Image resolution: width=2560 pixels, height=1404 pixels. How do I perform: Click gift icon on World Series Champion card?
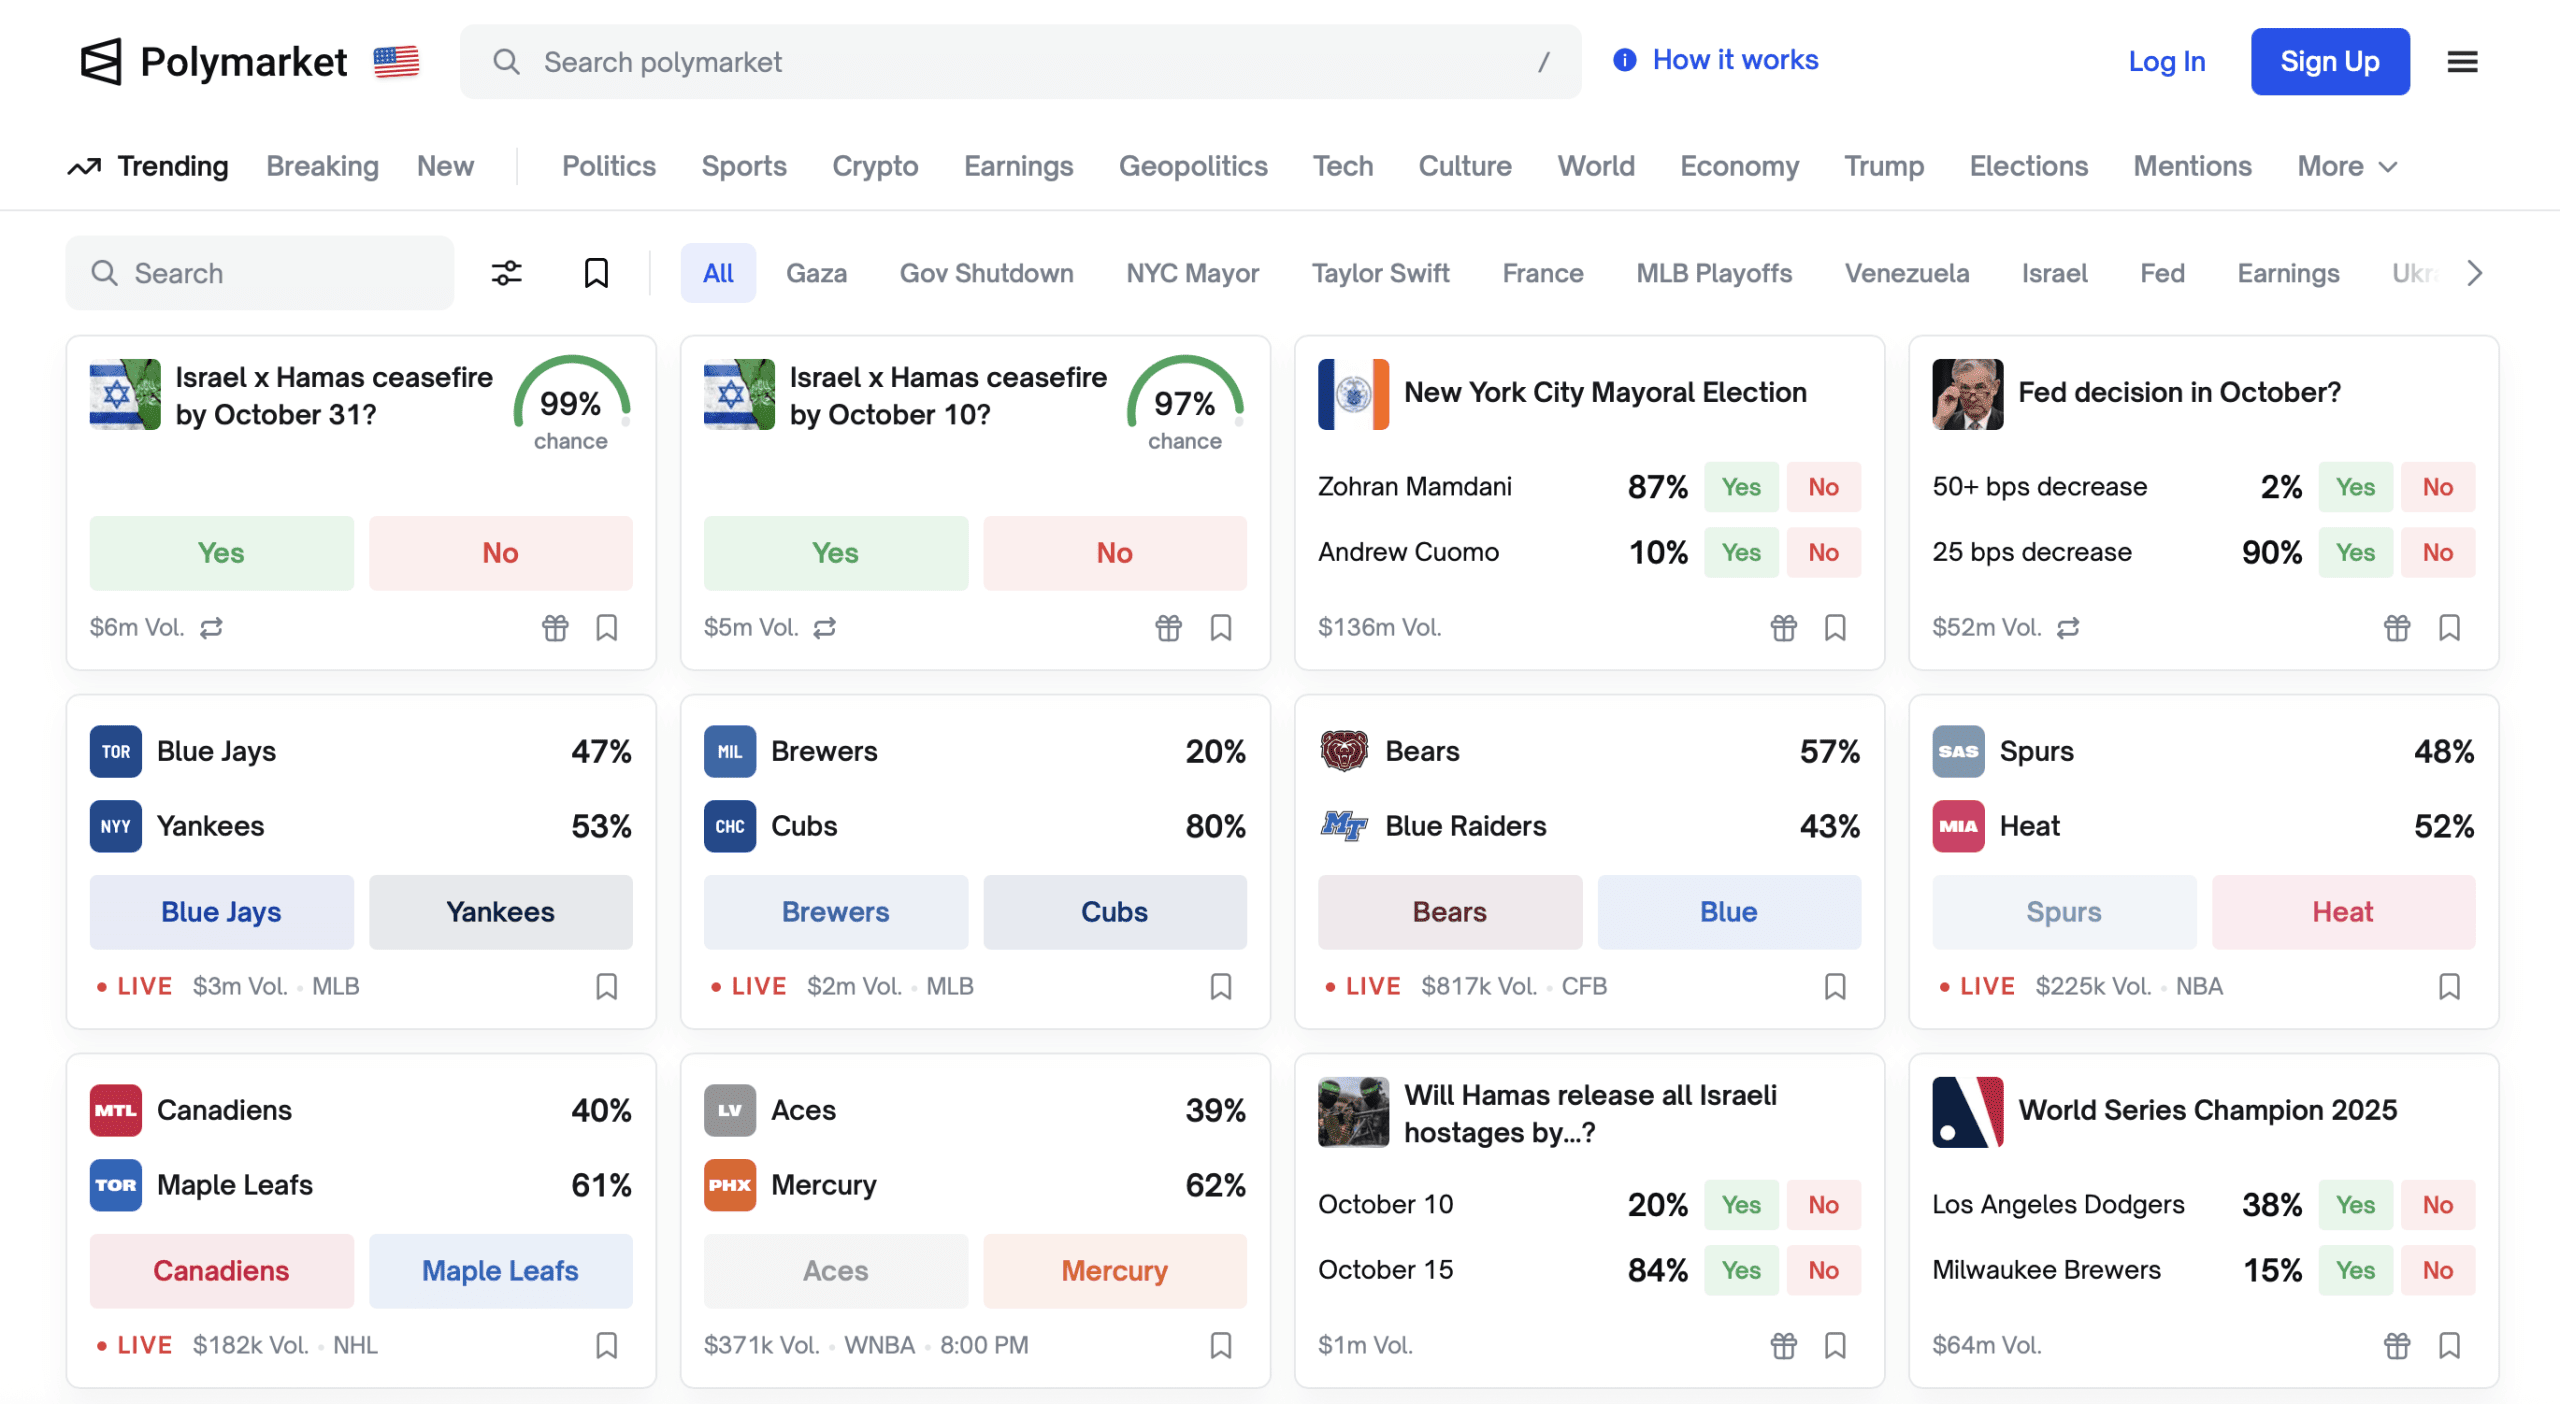click(x=2397, y=1345)
